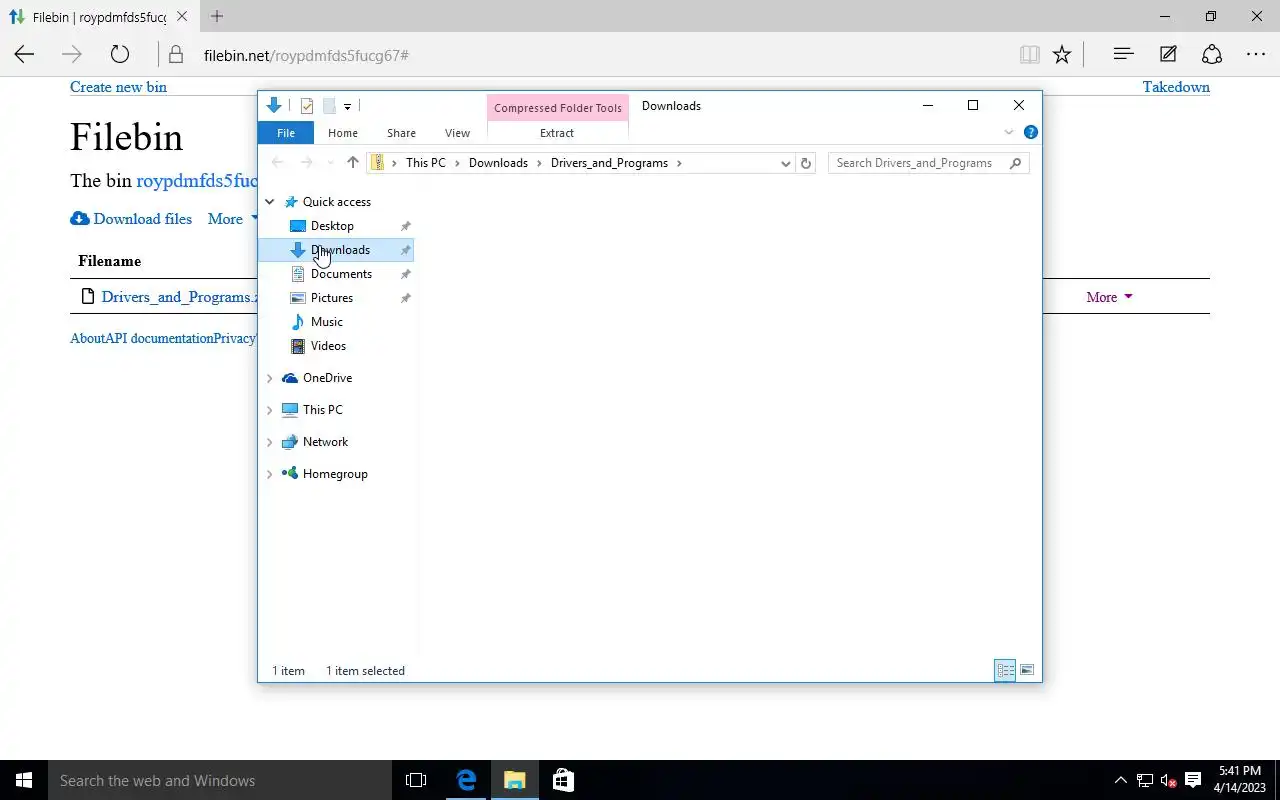The width and height of the screenshot is (1280, 800).
Task: Click Explorer Up arrow to parent folder
Action: (352, 163)
